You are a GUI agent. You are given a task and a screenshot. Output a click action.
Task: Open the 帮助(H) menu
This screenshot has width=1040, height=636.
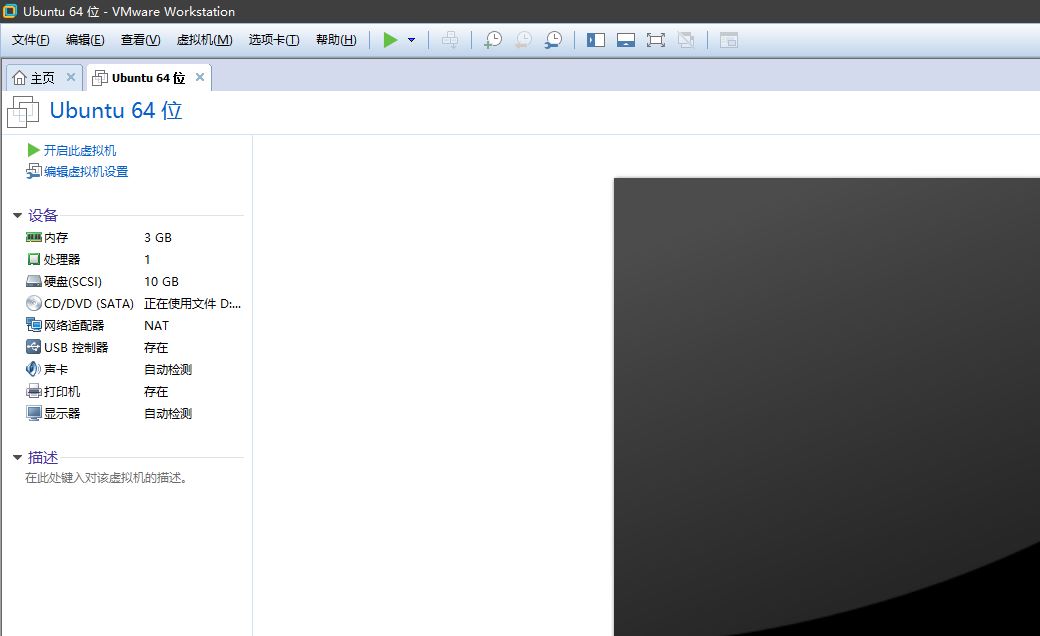[336, 40]
